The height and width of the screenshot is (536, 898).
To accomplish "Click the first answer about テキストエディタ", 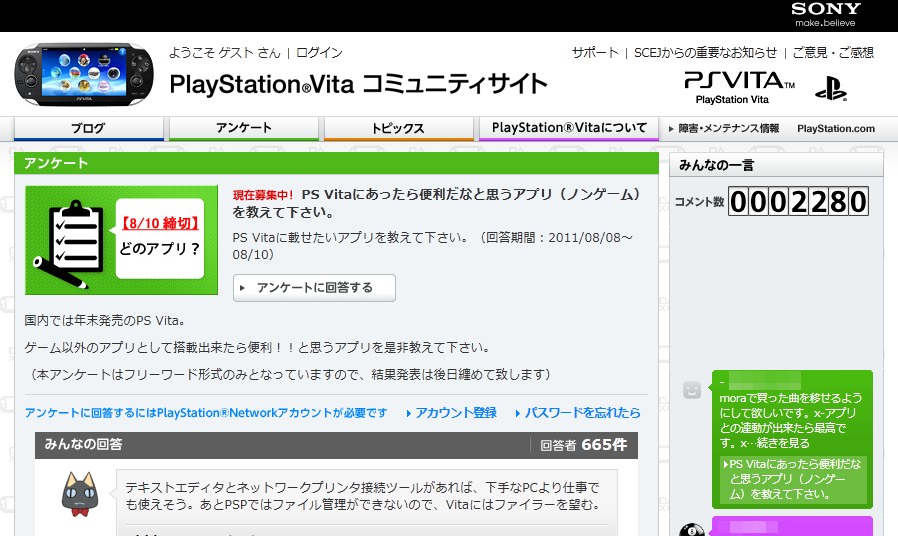I will [x=363, y=496].
